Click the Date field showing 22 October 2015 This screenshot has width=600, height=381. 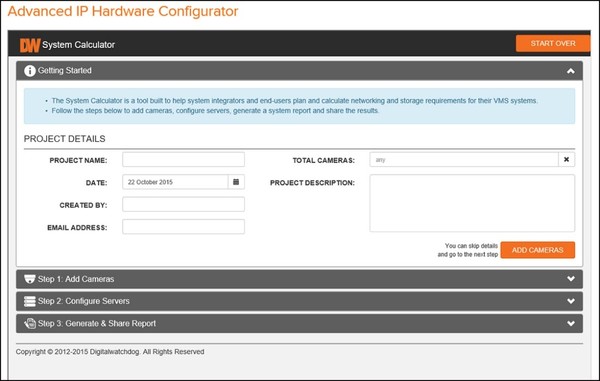click(175, 182)
